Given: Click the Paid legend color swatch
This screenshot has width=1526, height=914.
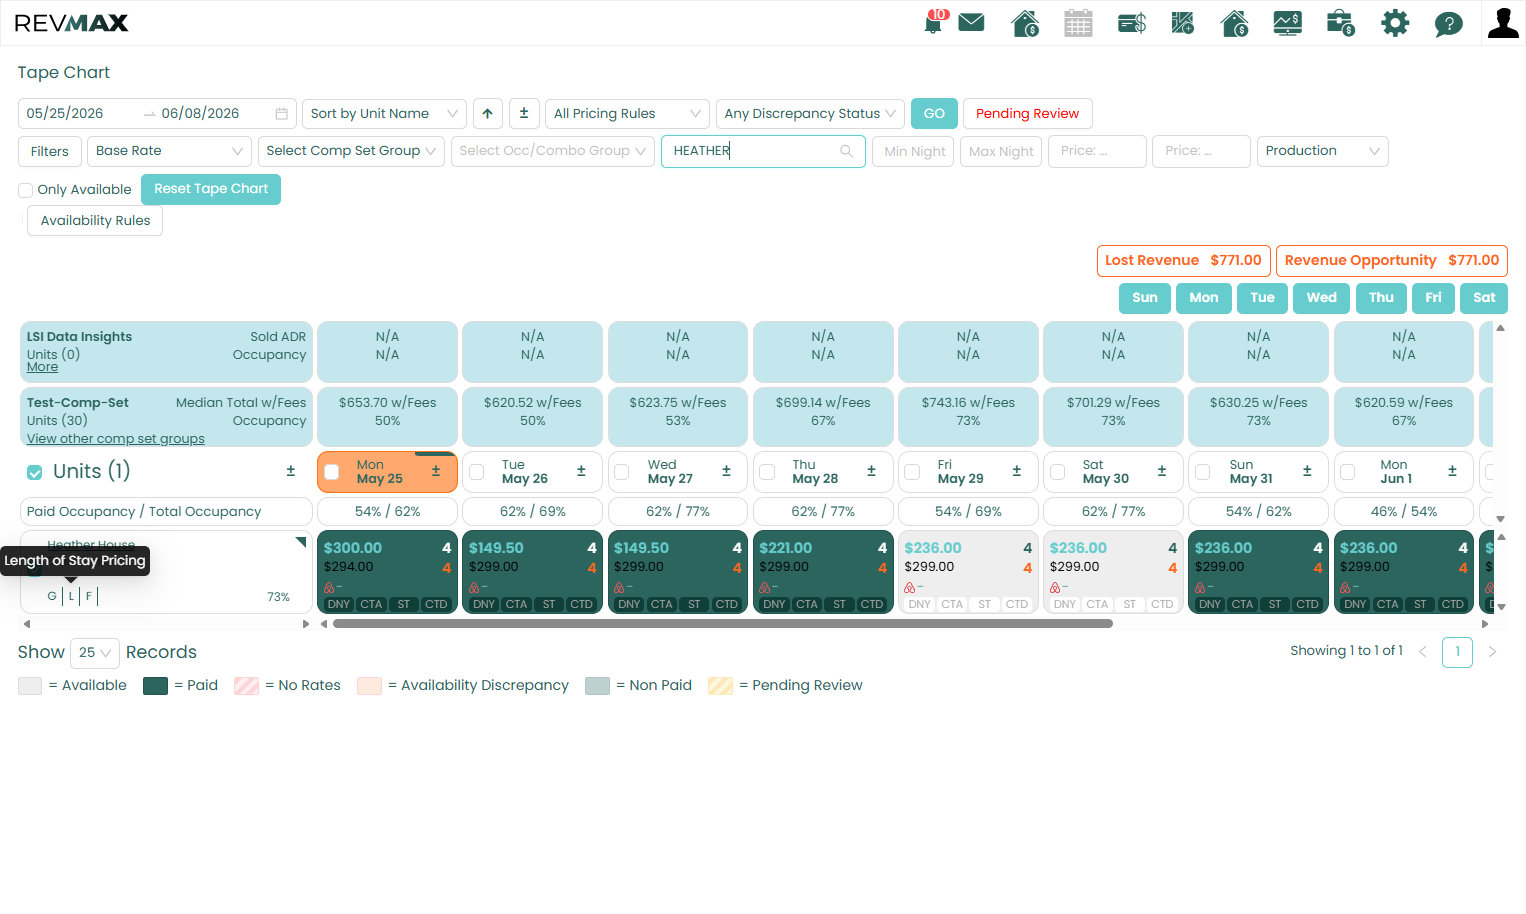Looking at the screenshot, I should 155,686.
